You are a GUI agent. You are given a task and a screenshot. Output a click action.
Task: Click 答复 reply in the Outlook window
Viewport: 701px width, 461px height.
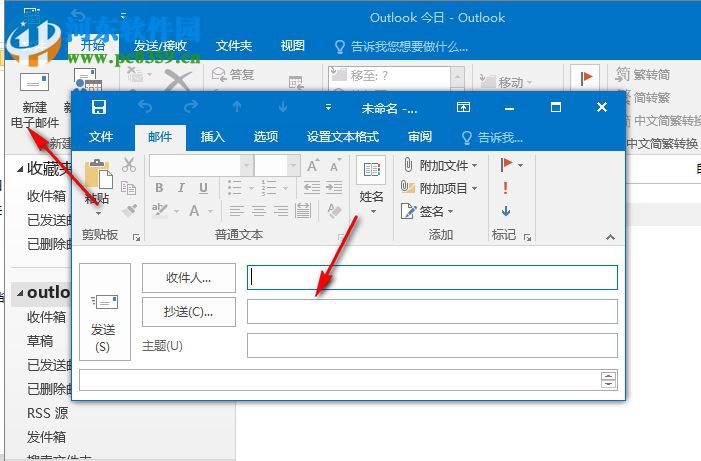pyautogui.click(x=233, y=74)
